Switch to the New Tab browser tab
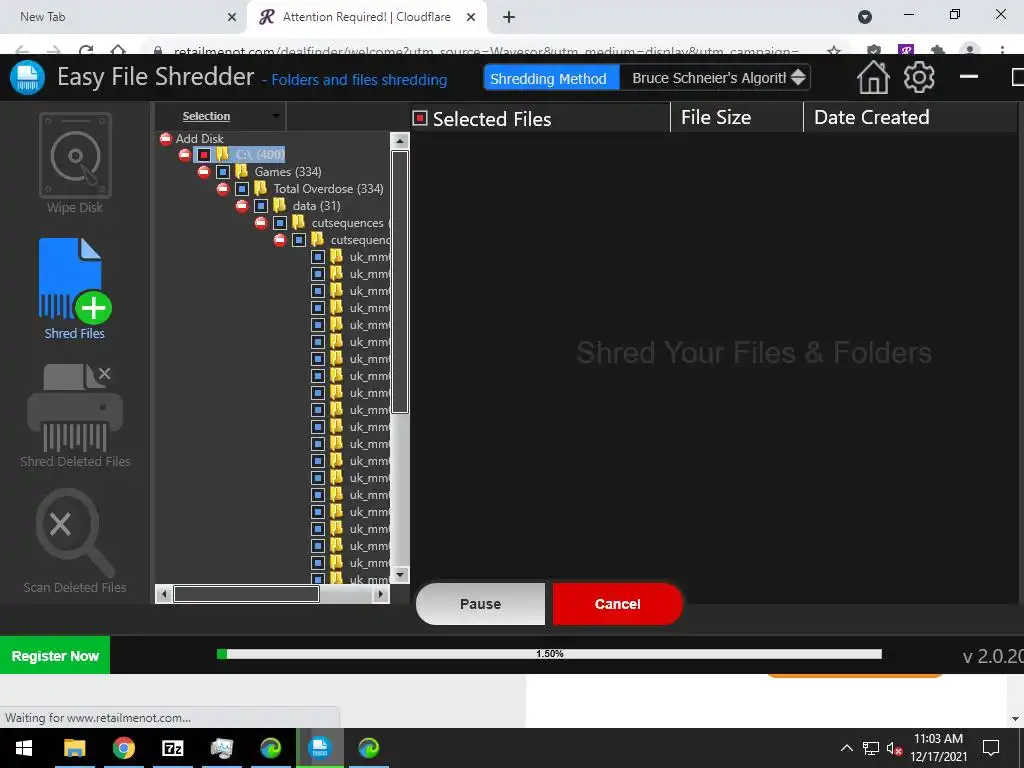The height and width of the screenshot is (768, 1024). coord(124,17)
